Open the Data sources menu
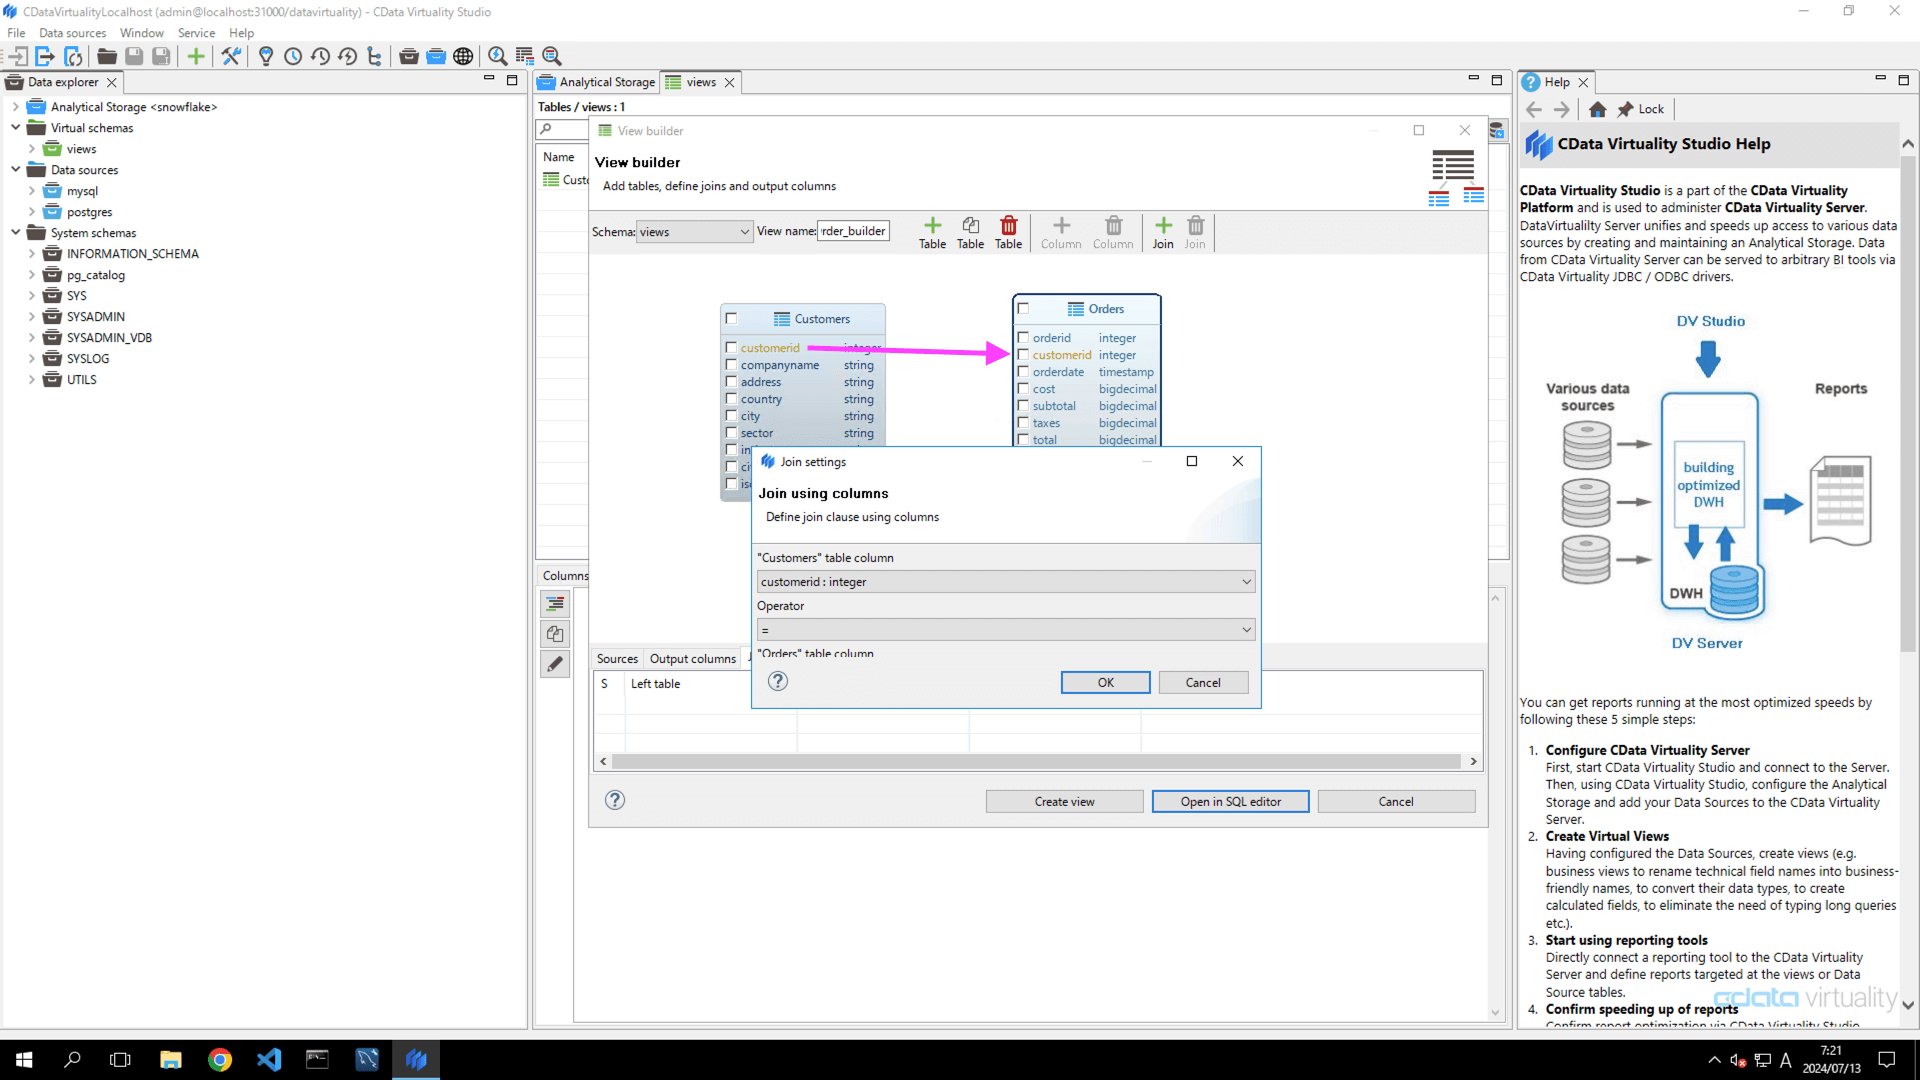Viewport: 1920px width, 1080px height. [71, 32]
